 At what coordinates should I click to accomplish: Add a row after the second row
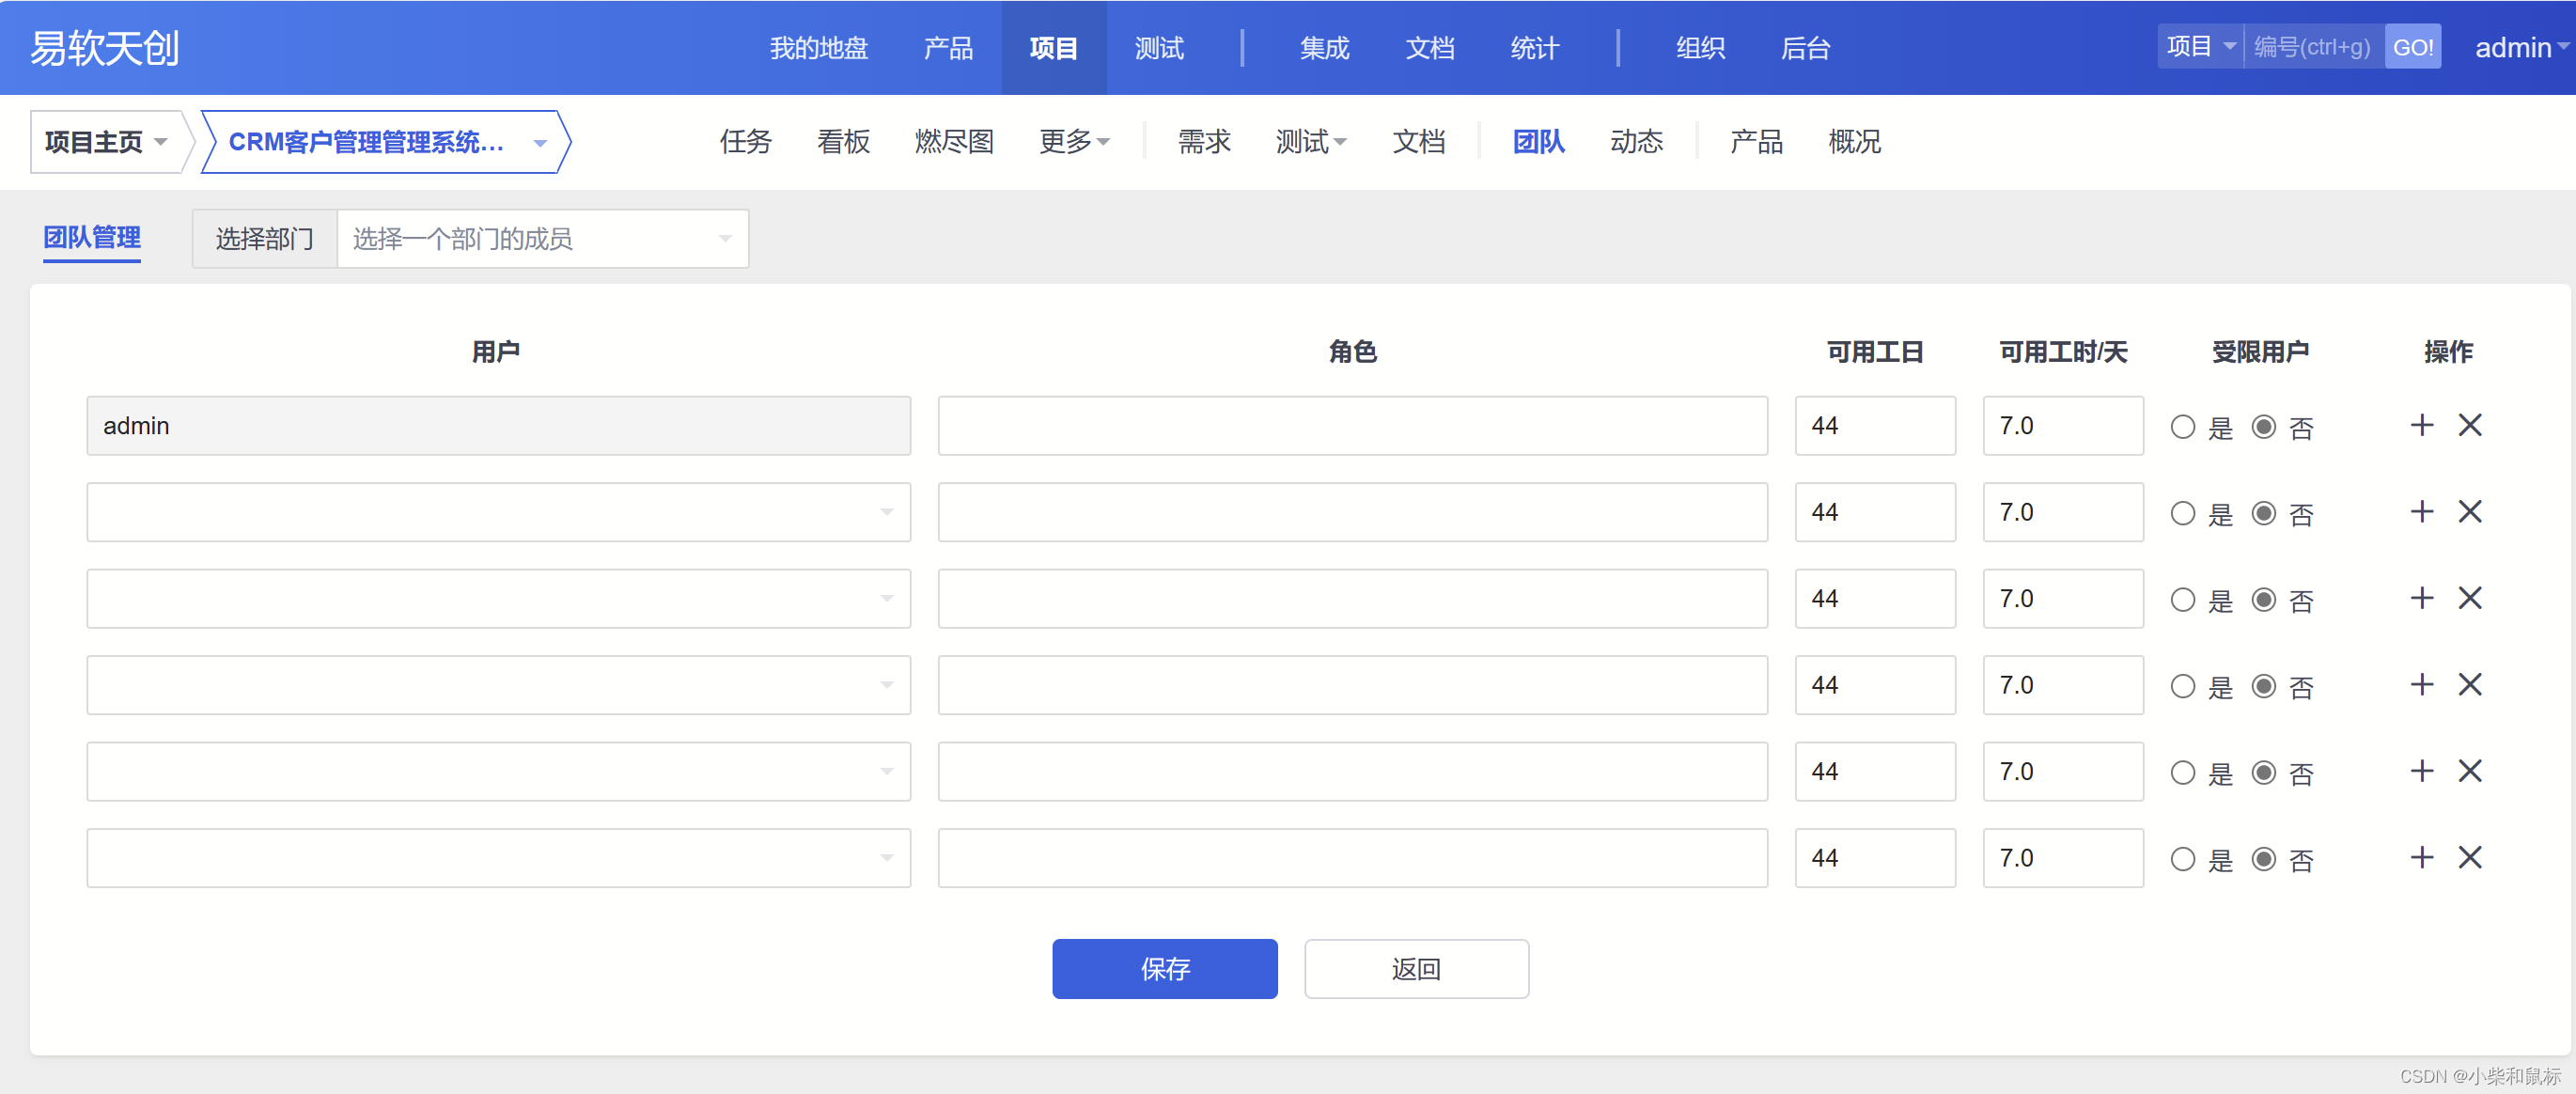click(x=2421, y=512)
